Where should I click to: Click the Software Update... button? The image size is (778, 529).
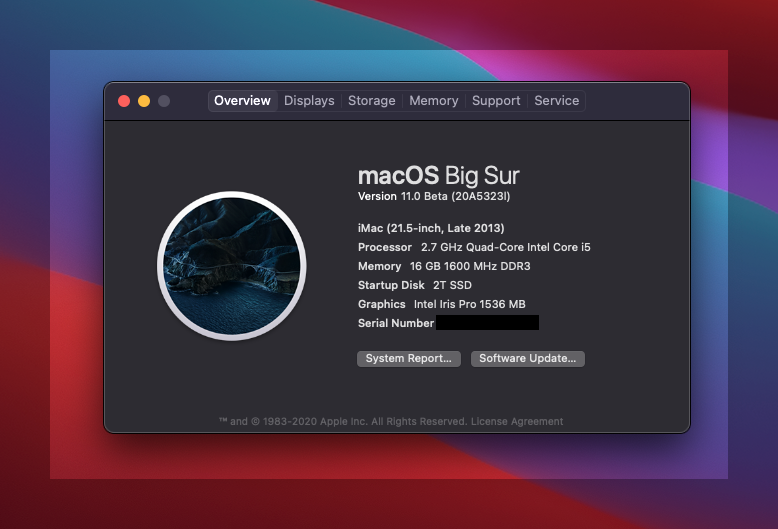point(527,359)
